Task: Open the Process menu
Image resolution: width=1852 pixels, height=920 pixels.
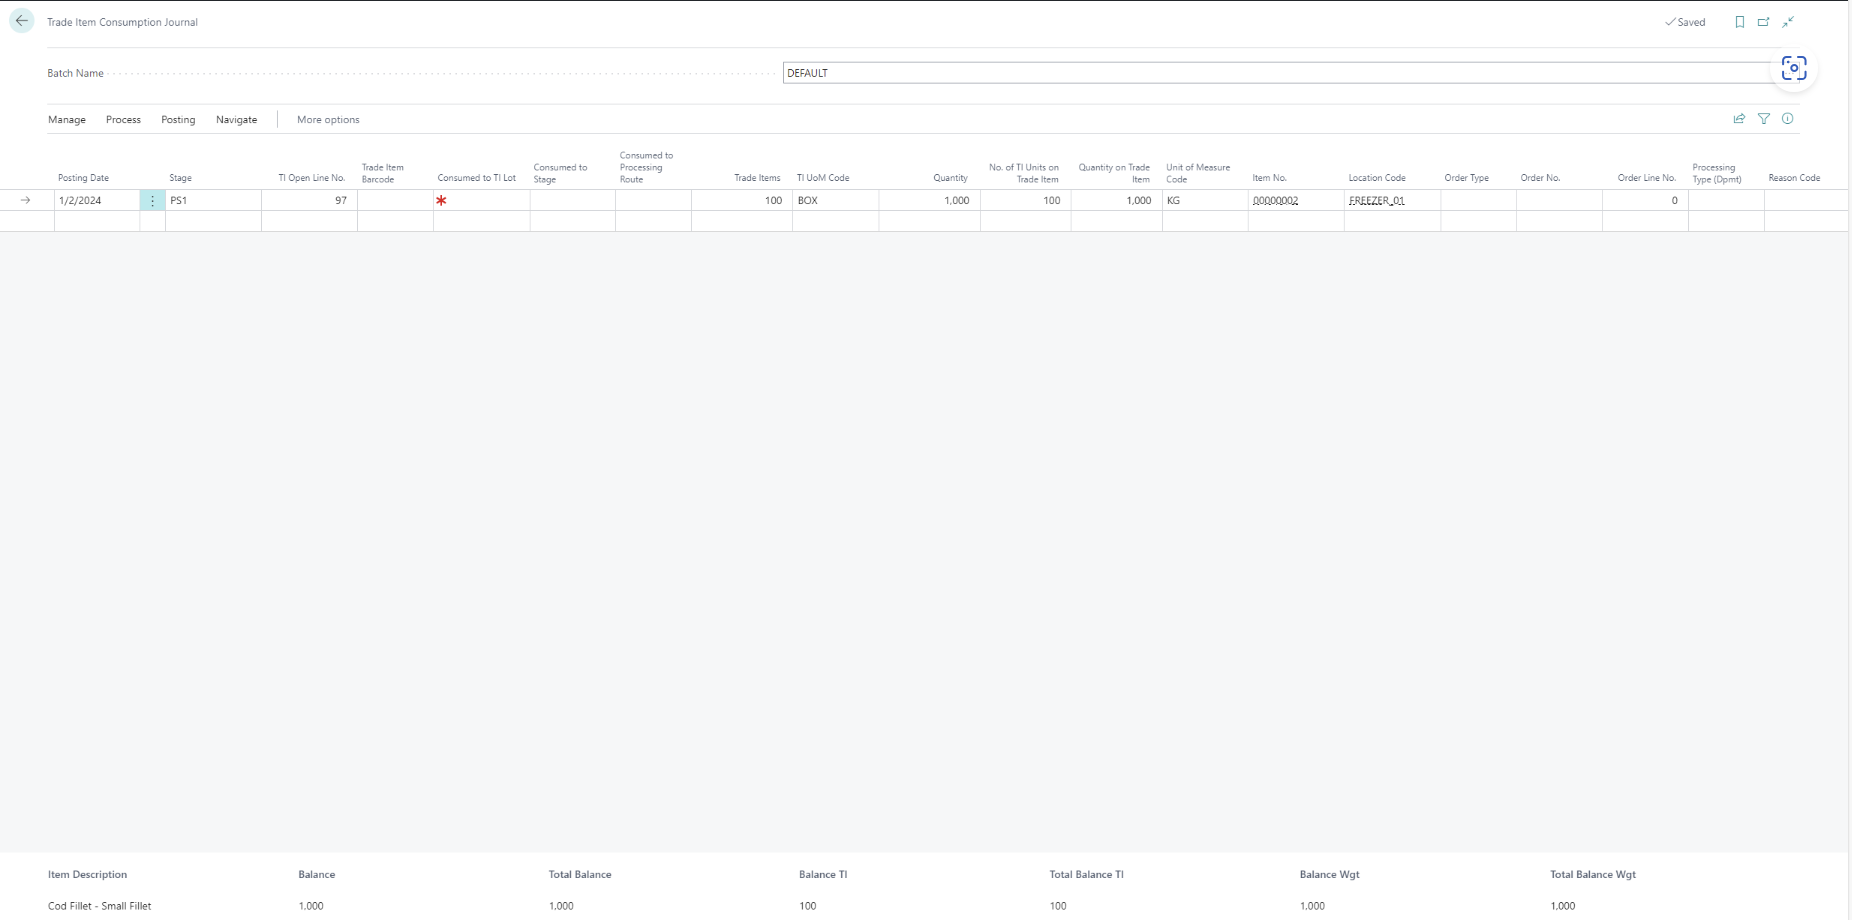Action: (123, 120)
